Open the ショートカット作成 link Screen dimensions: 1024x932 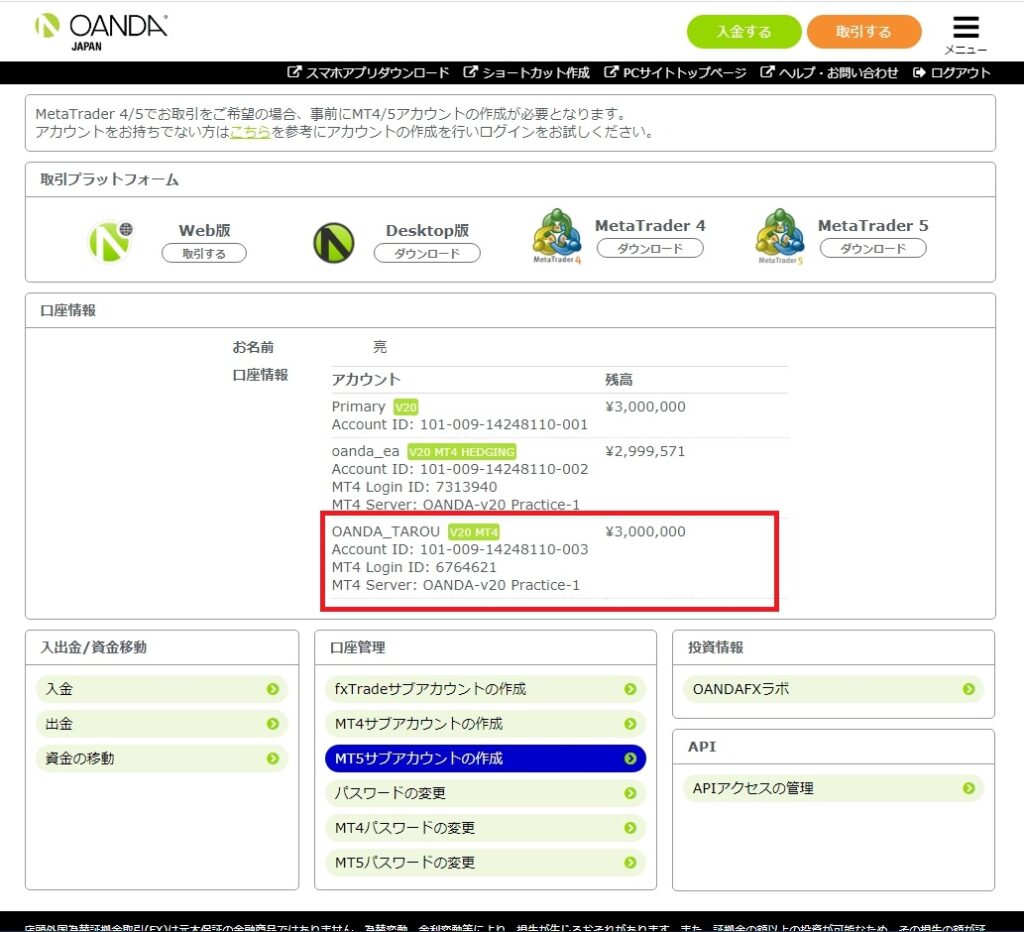(536, 72)
